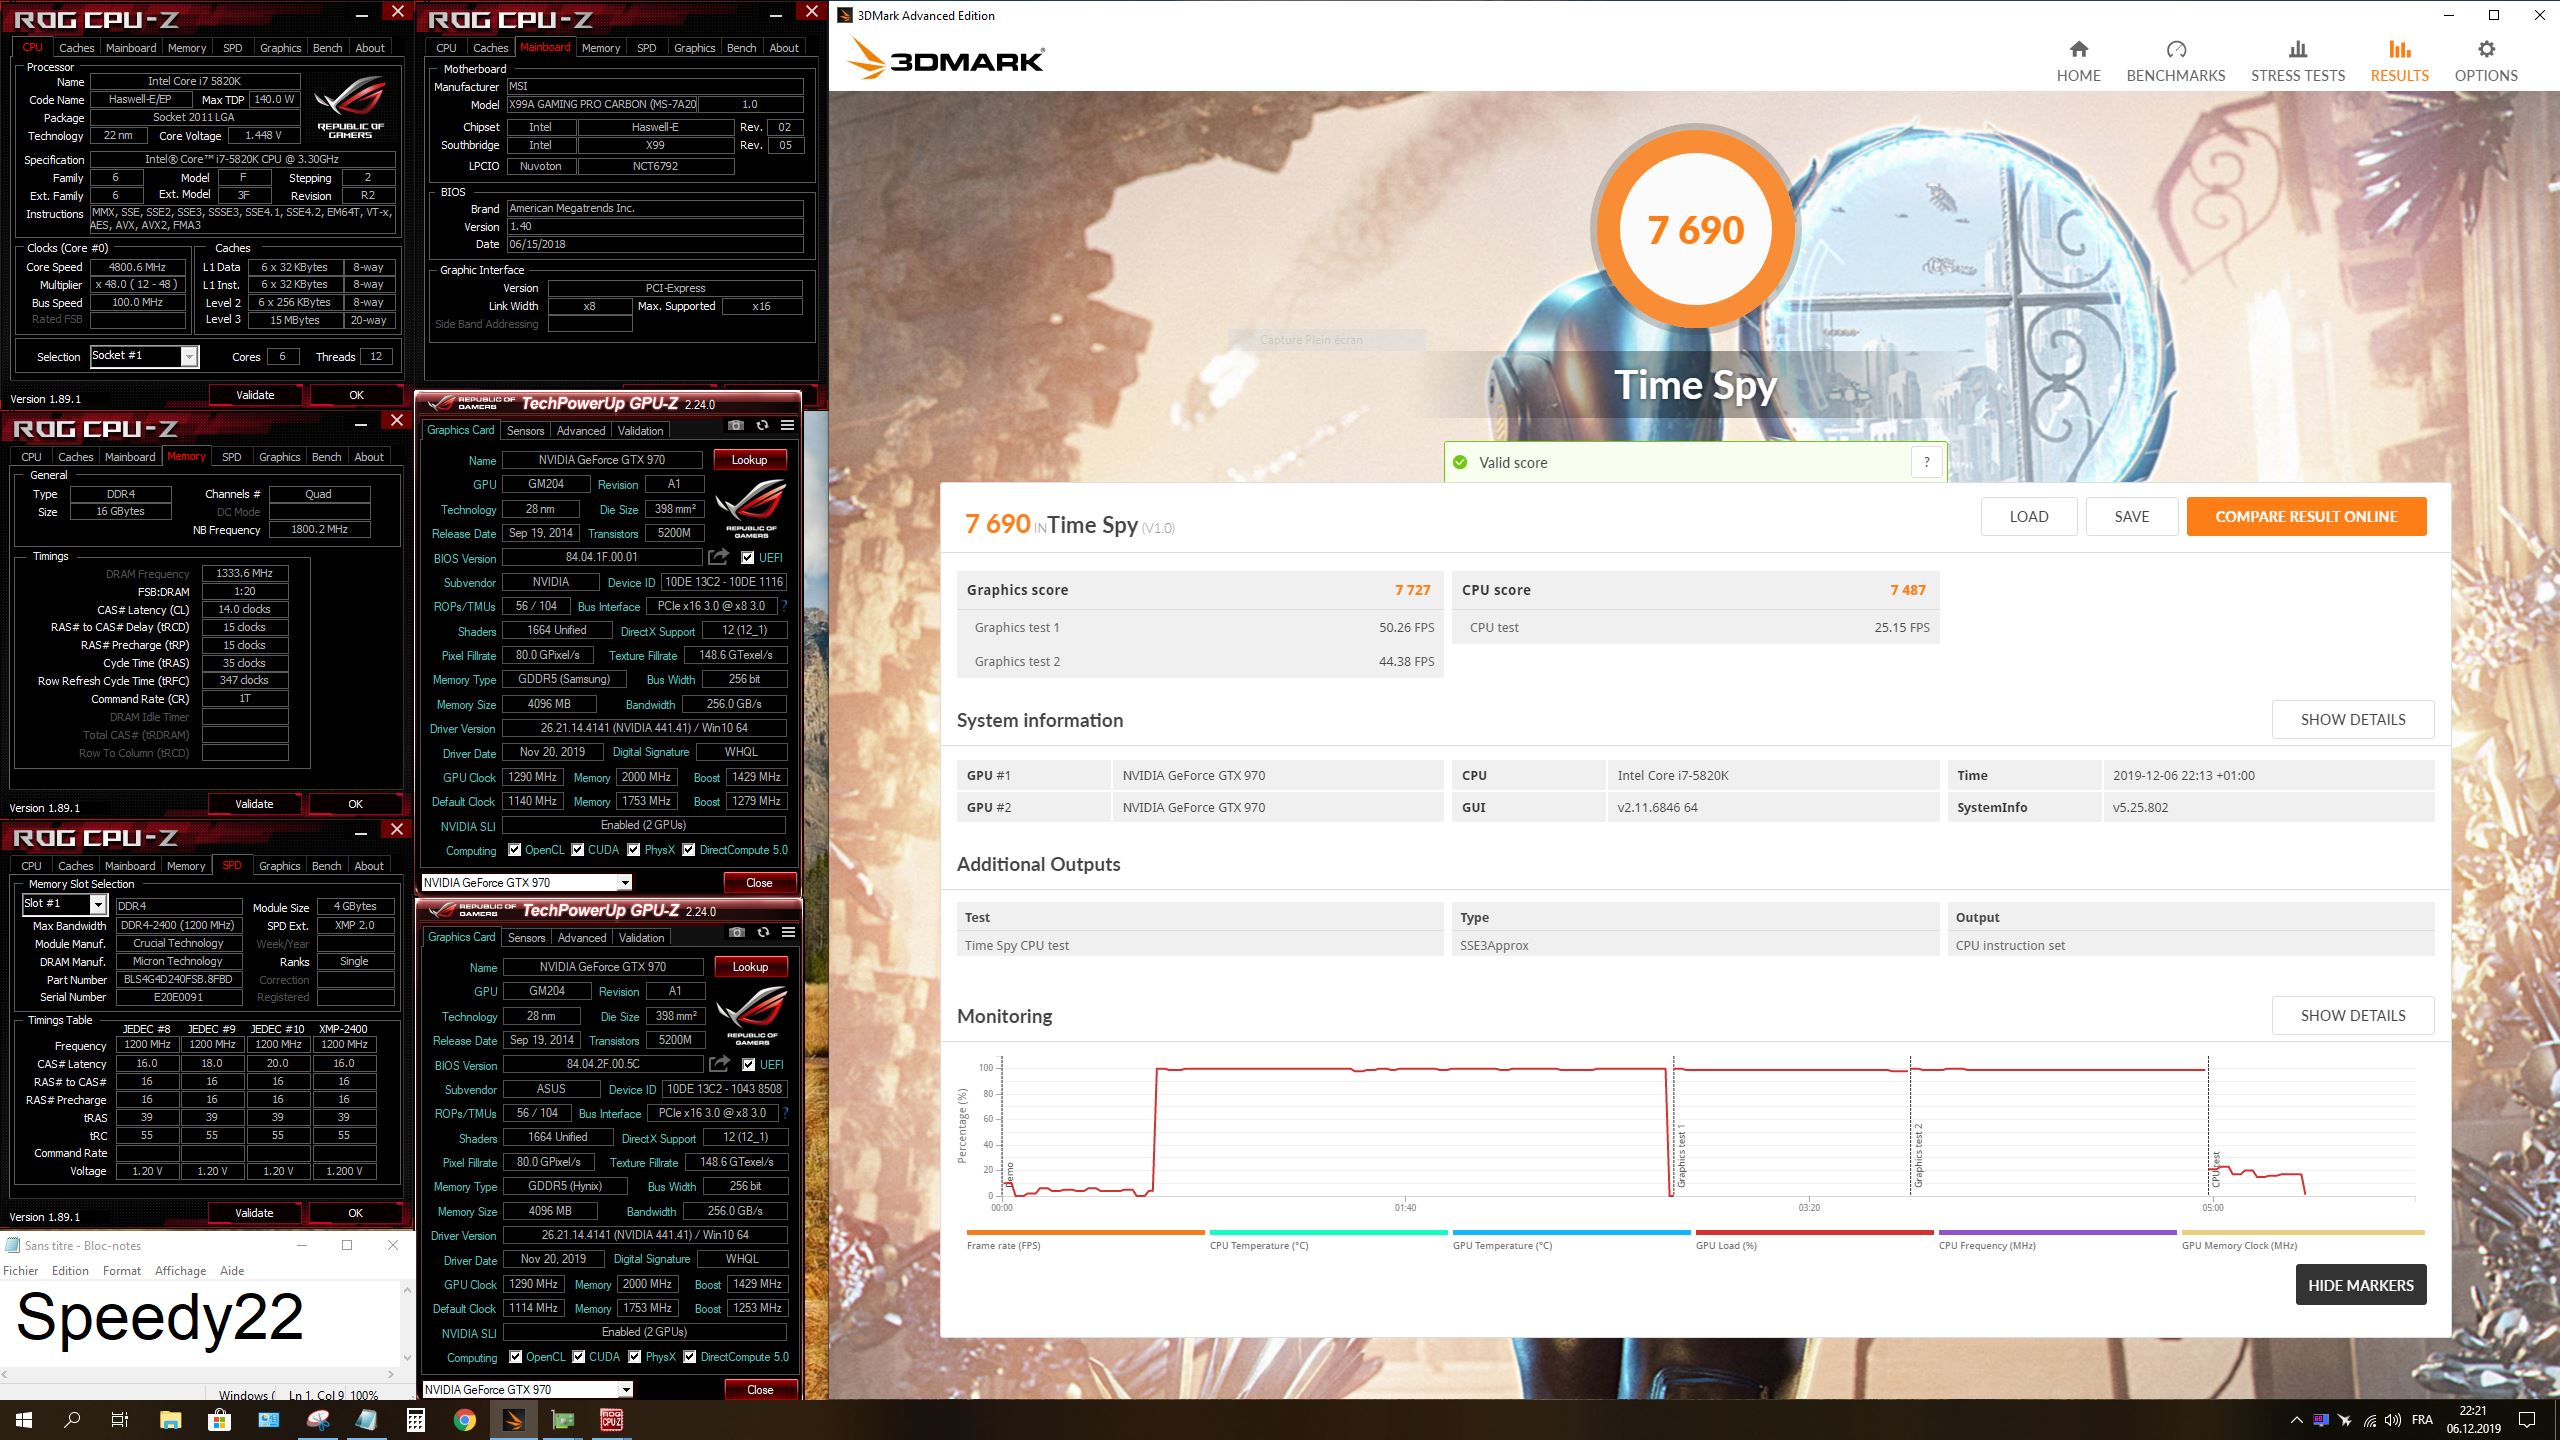Open the Fichier menu in Bloc-notes
This screenshot has width=2560, height=1440.
[x=20, y=1271]
